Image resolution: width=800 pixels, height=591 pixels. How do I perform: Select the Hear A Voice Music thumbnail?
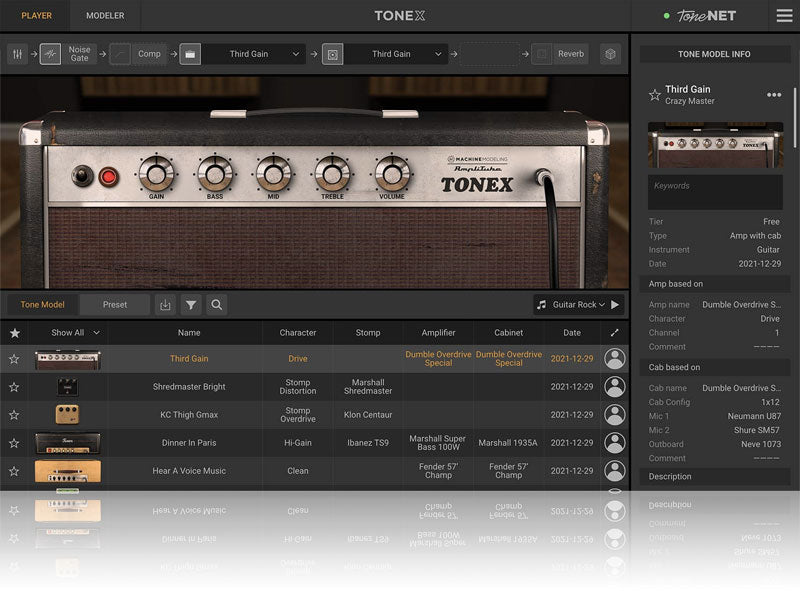click(x=68, y=471)
